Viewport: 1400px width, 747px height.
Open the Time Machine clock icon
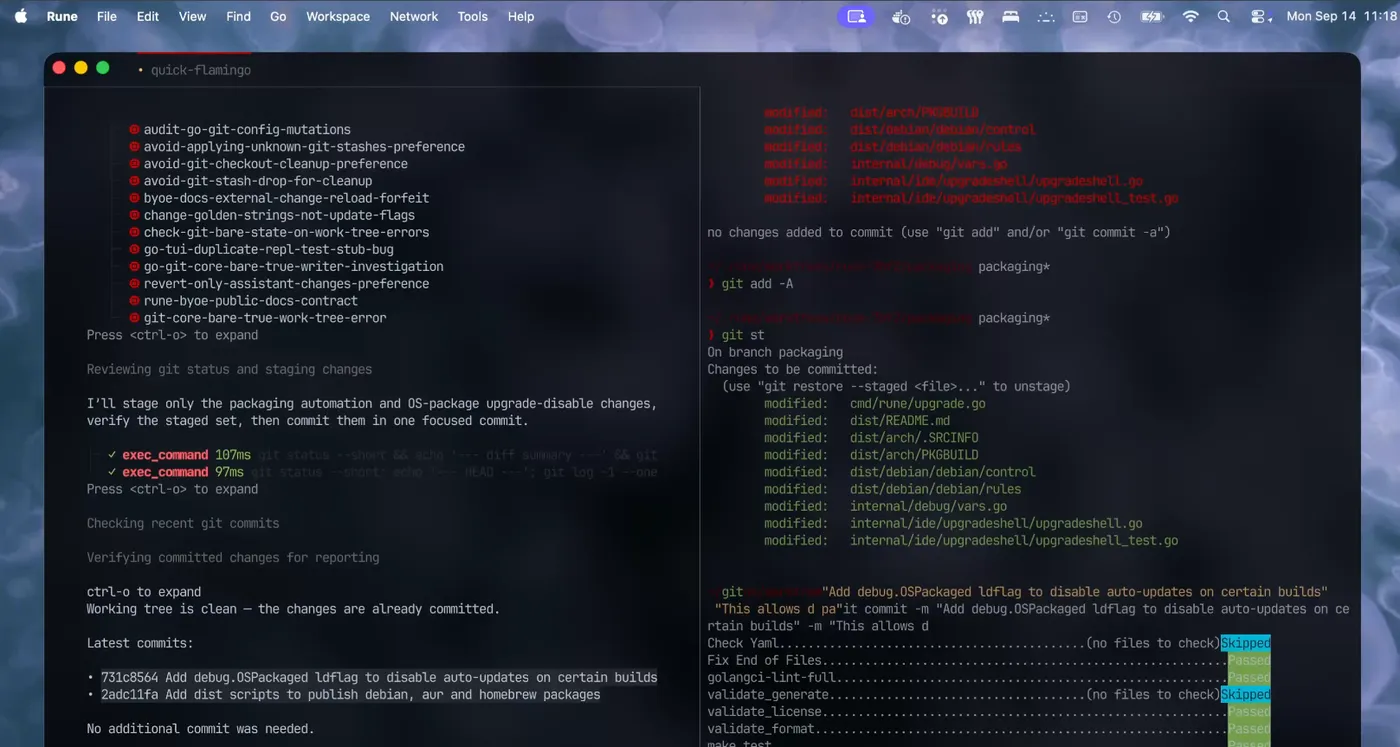click(1114, 16)
